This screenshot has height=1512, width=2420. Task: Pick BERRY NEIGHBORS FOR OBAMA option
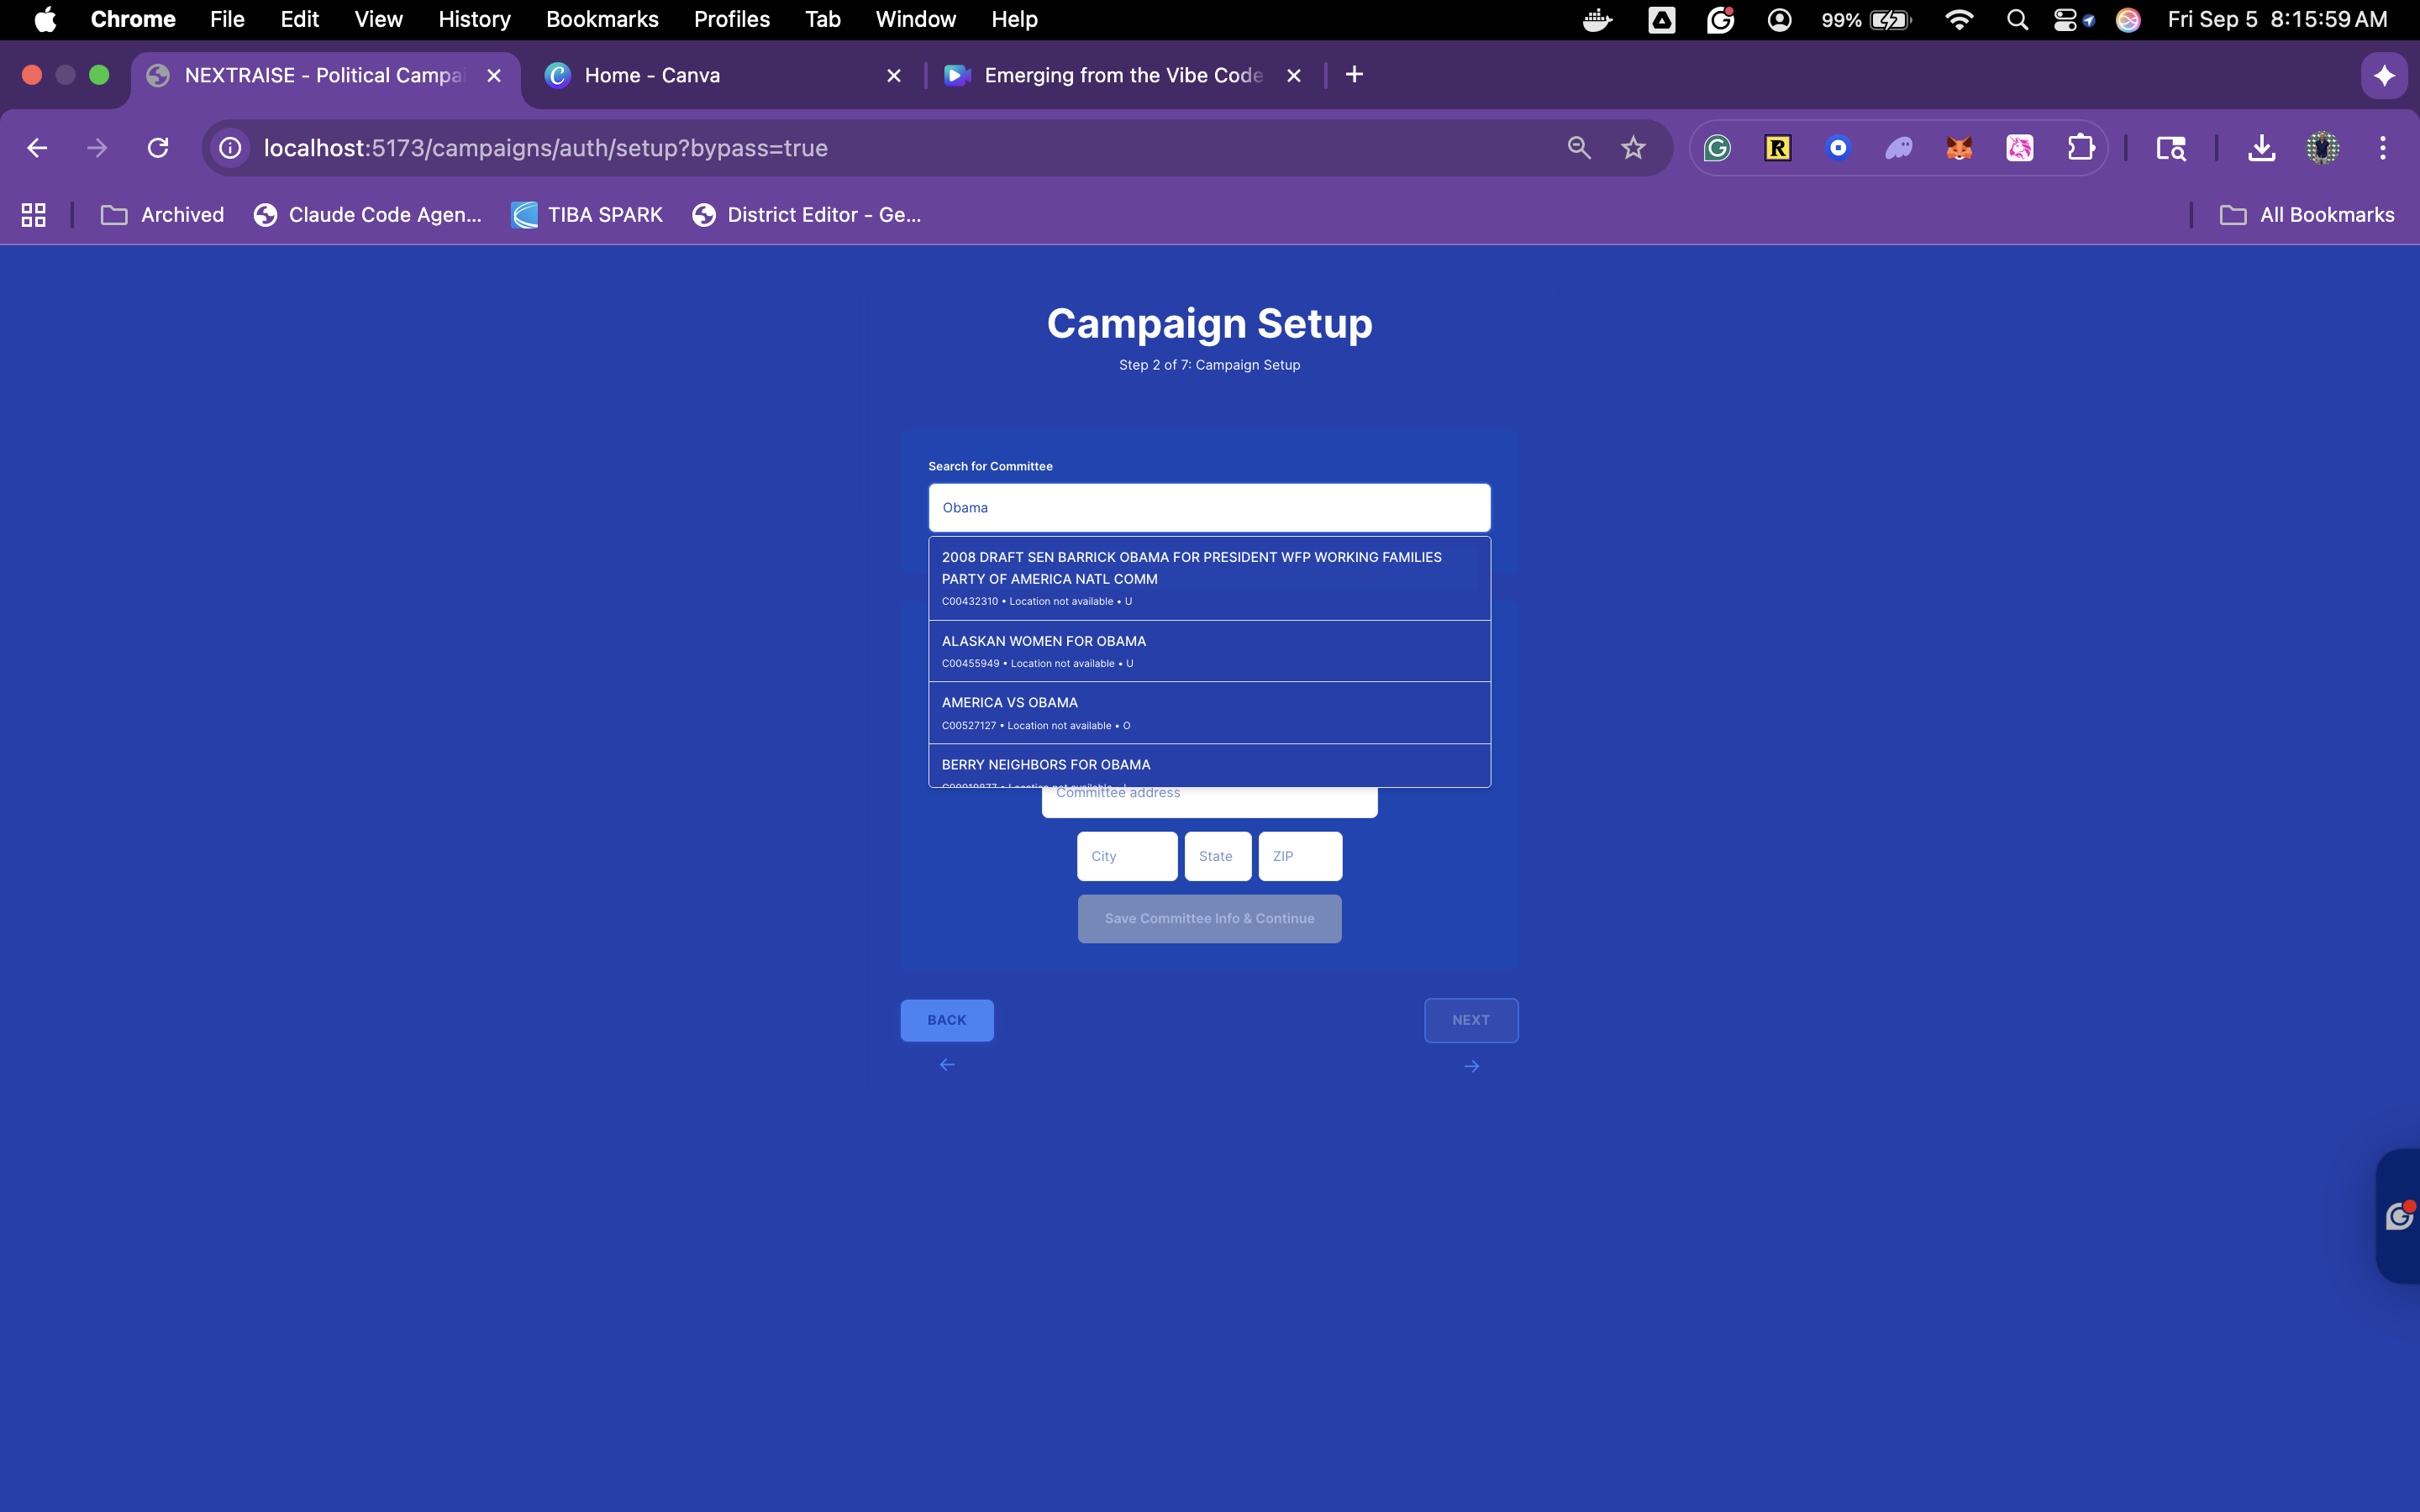(1208, 765)
